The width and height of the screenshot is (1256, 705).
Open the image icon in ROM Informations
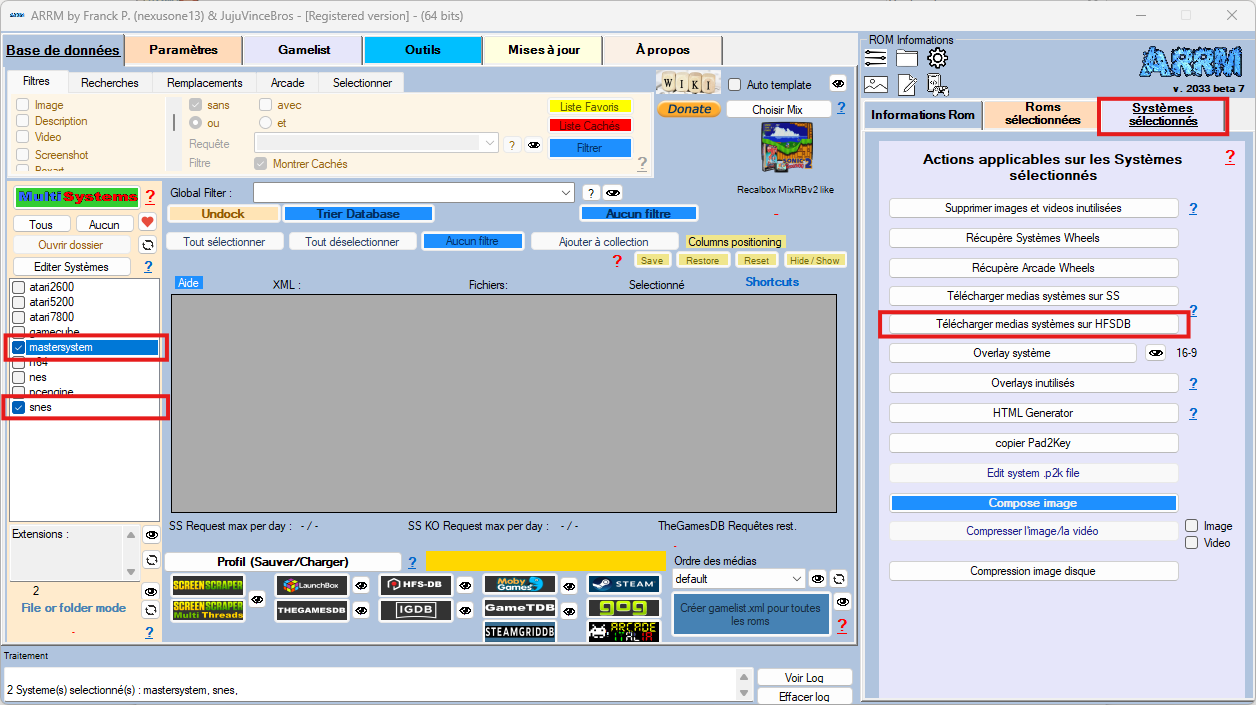(x=876, y=85)
